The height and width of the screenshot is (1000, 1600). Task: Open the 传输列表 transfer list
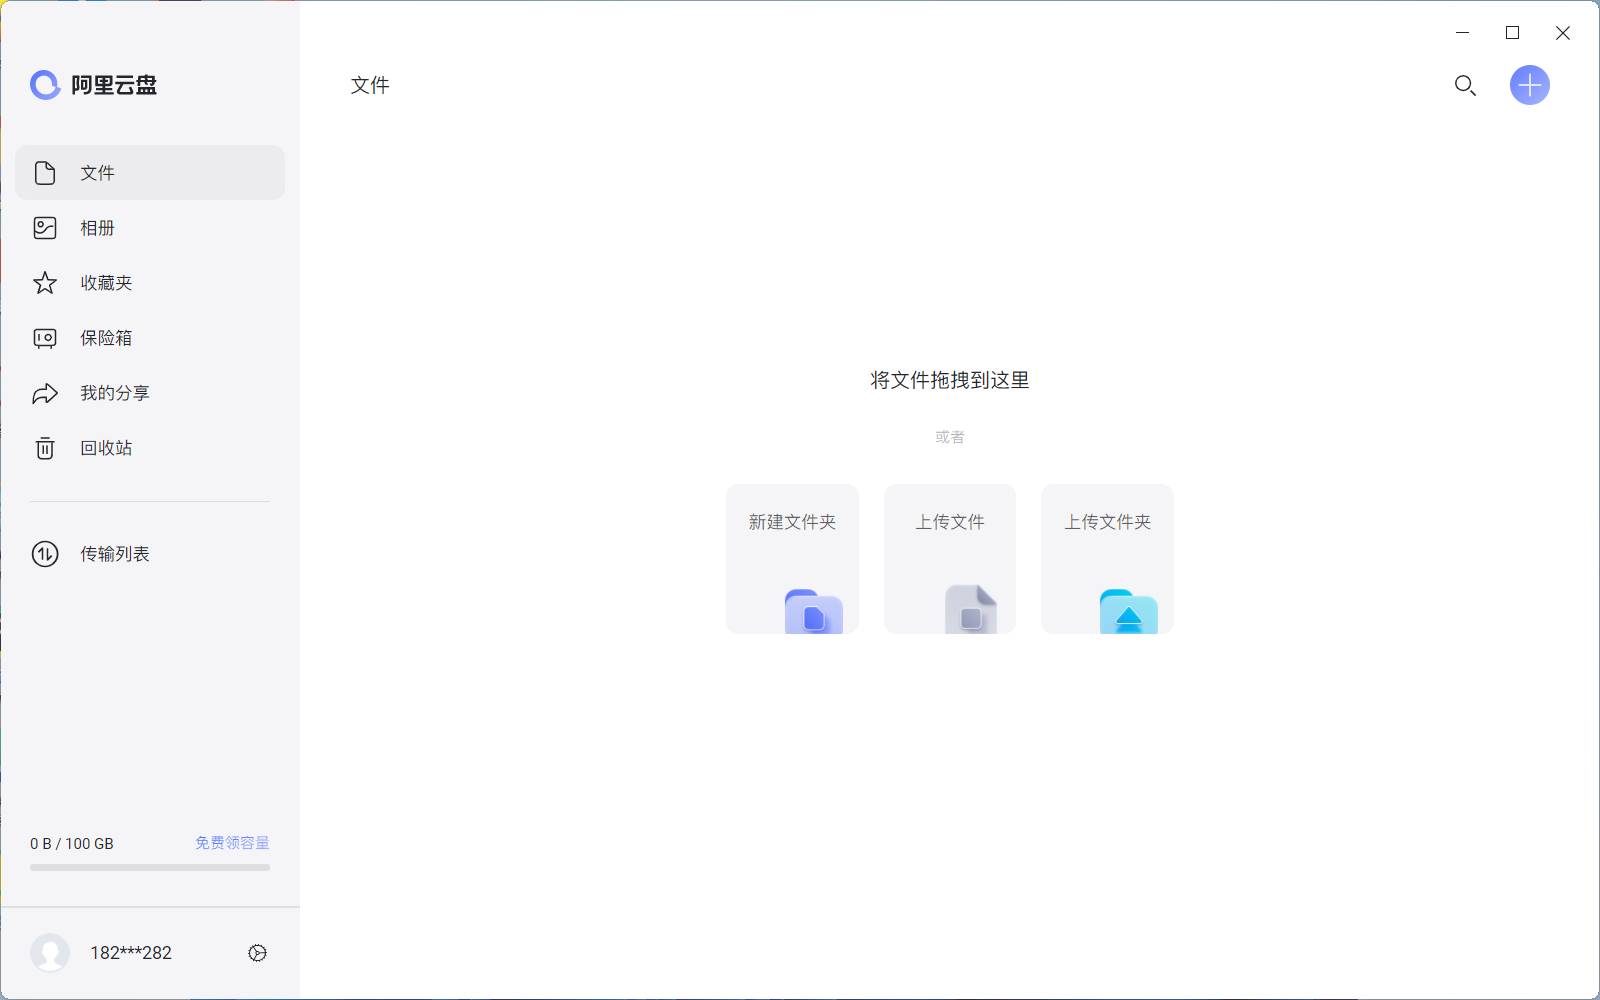tap(114, 553)
